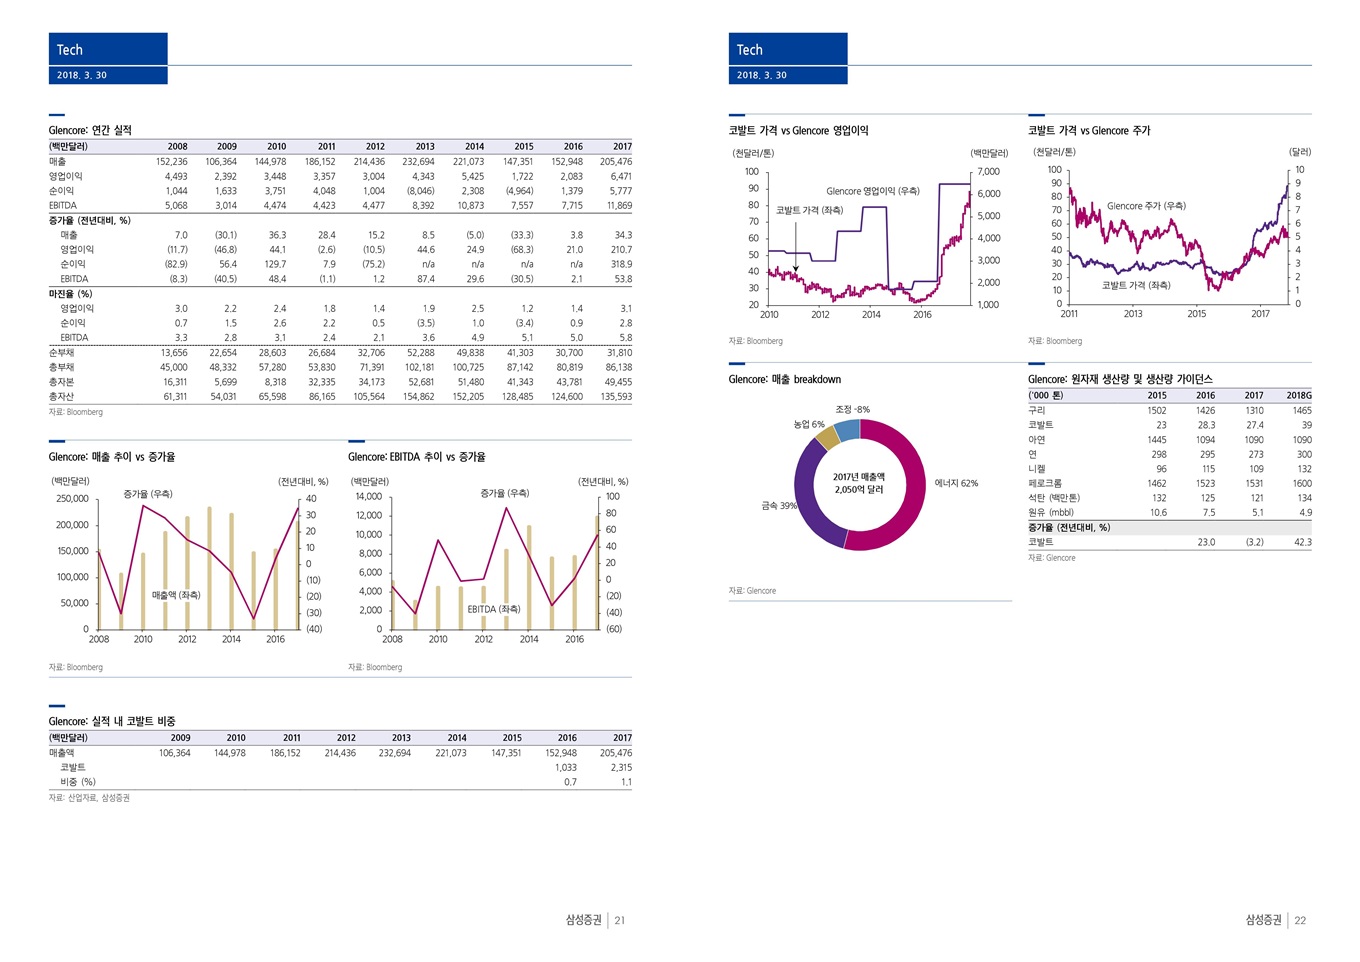Click the 페로크롬 row label
The height and width of the screenshot is (962, 1360).
point(1045,484)
